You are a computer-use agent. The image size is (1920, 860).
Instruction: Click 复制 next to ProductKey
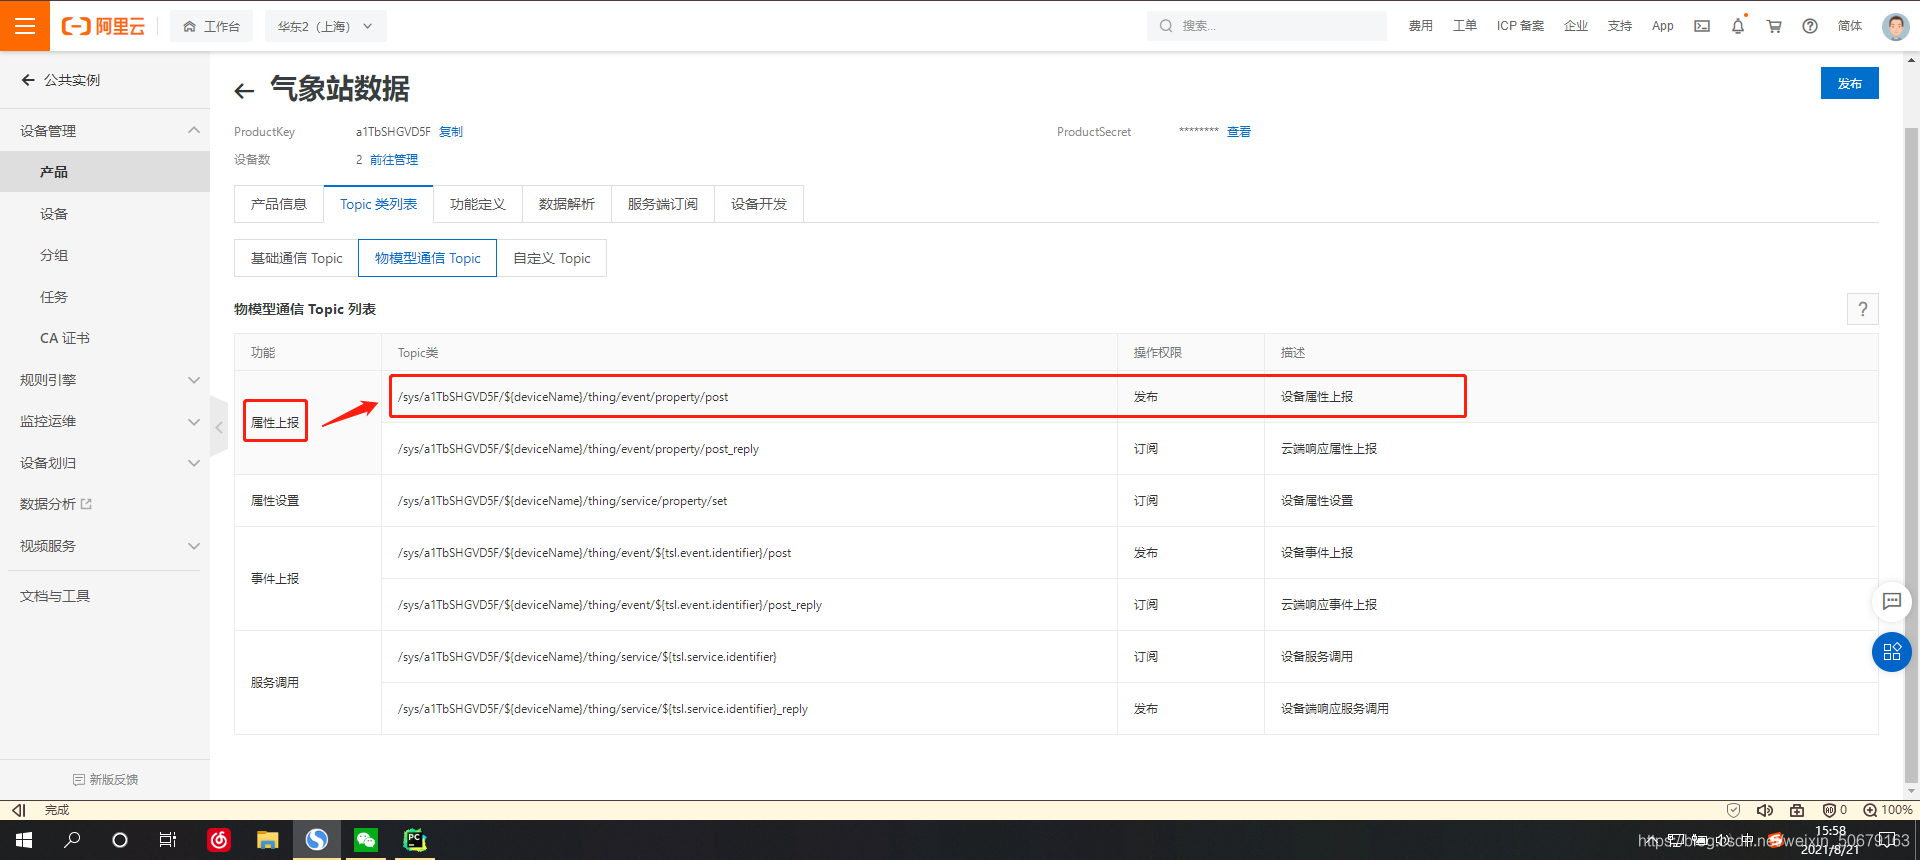click(x=451, y=132)
